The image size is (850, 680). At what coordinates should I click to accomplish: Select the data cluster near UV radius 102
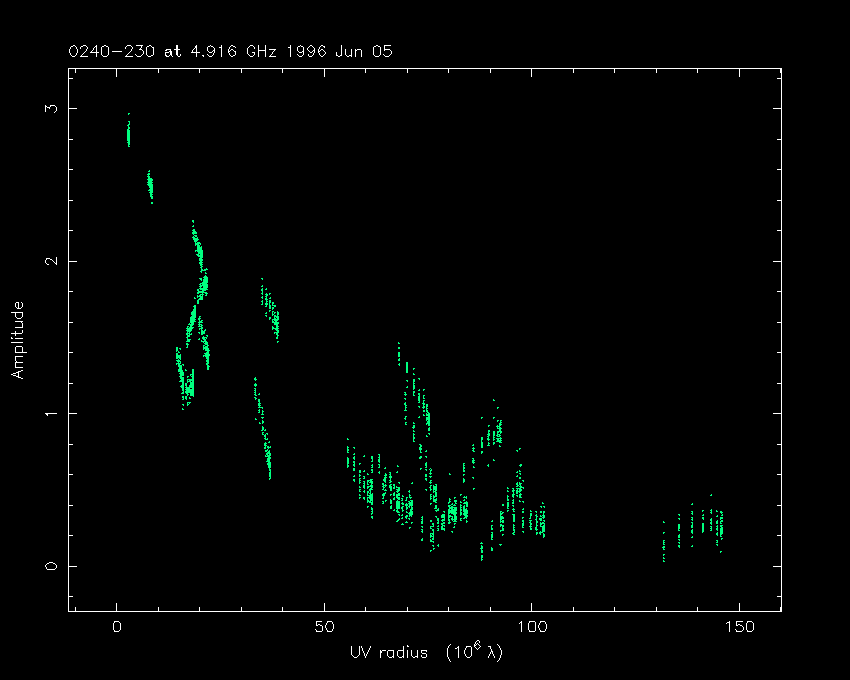pos(540,521)
